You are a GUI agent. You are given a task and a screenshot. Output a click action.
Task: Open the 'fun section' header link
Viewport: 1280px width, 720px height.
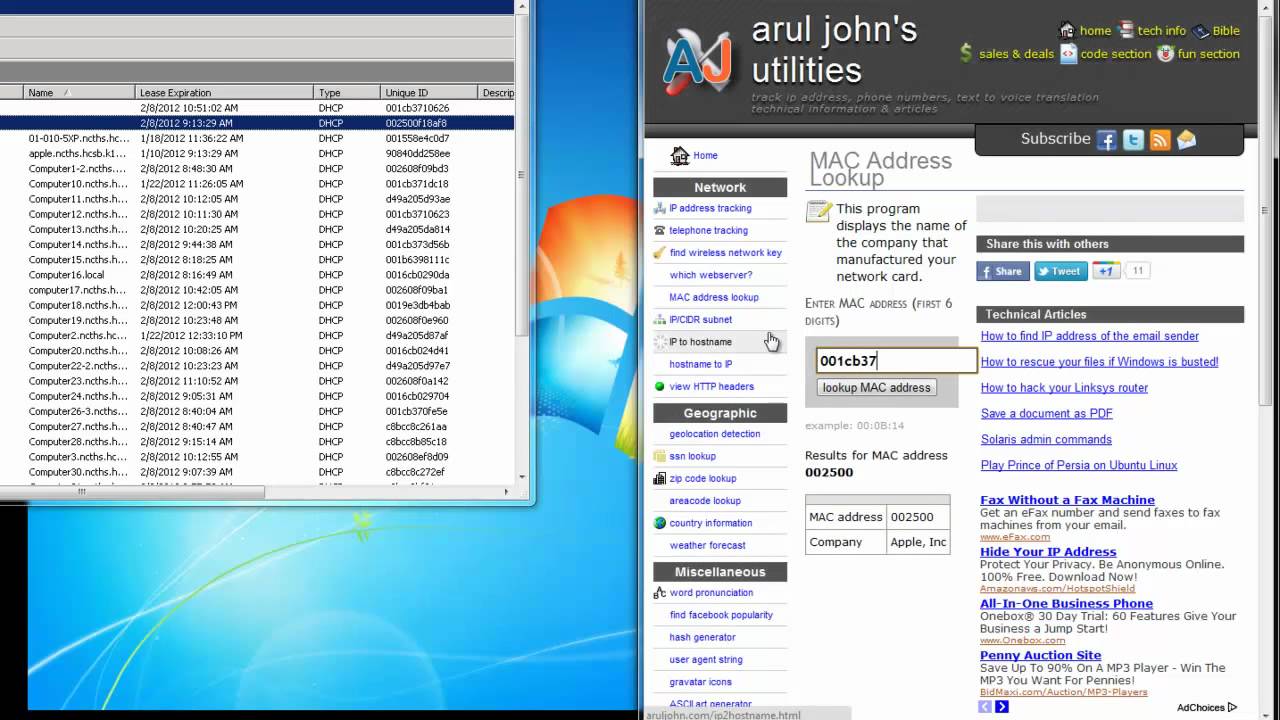pos(1209,54)
